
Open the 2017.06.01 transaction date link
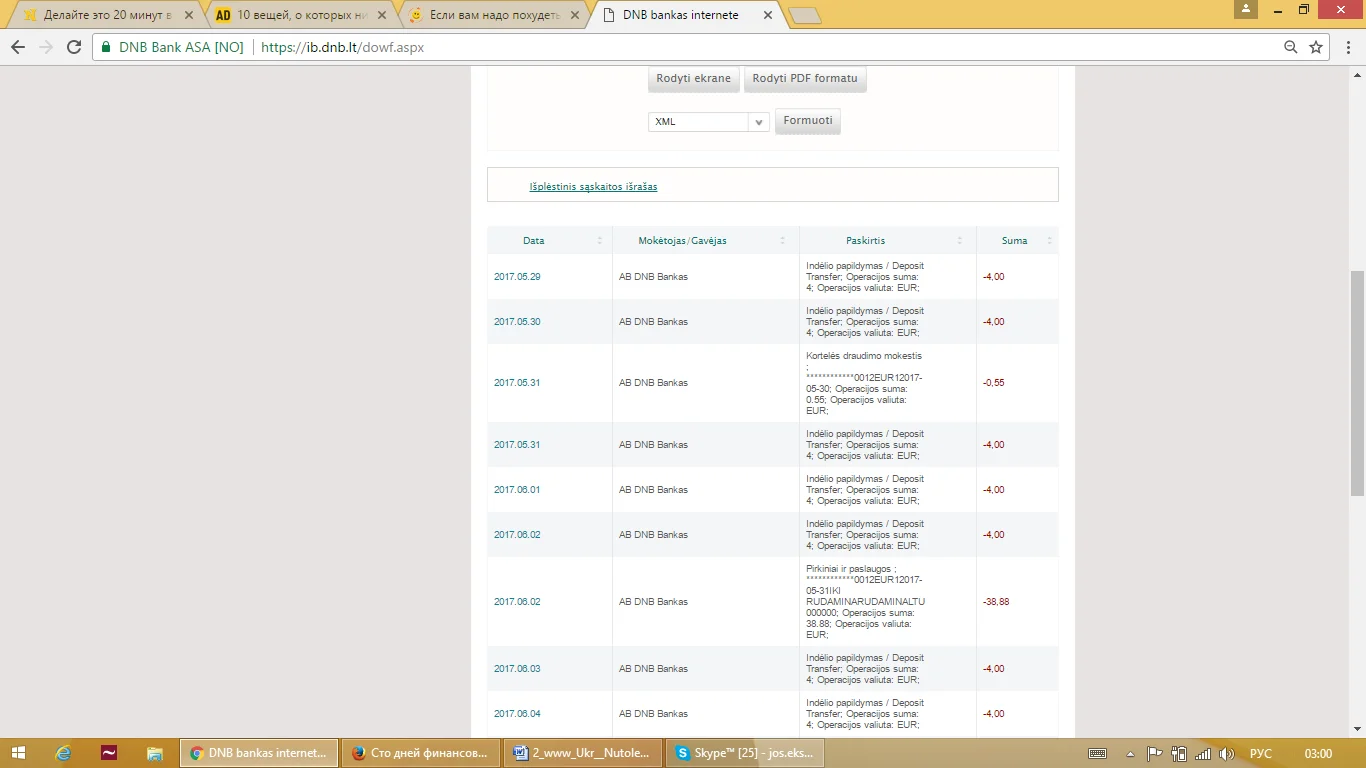click(x=517, y=490)
